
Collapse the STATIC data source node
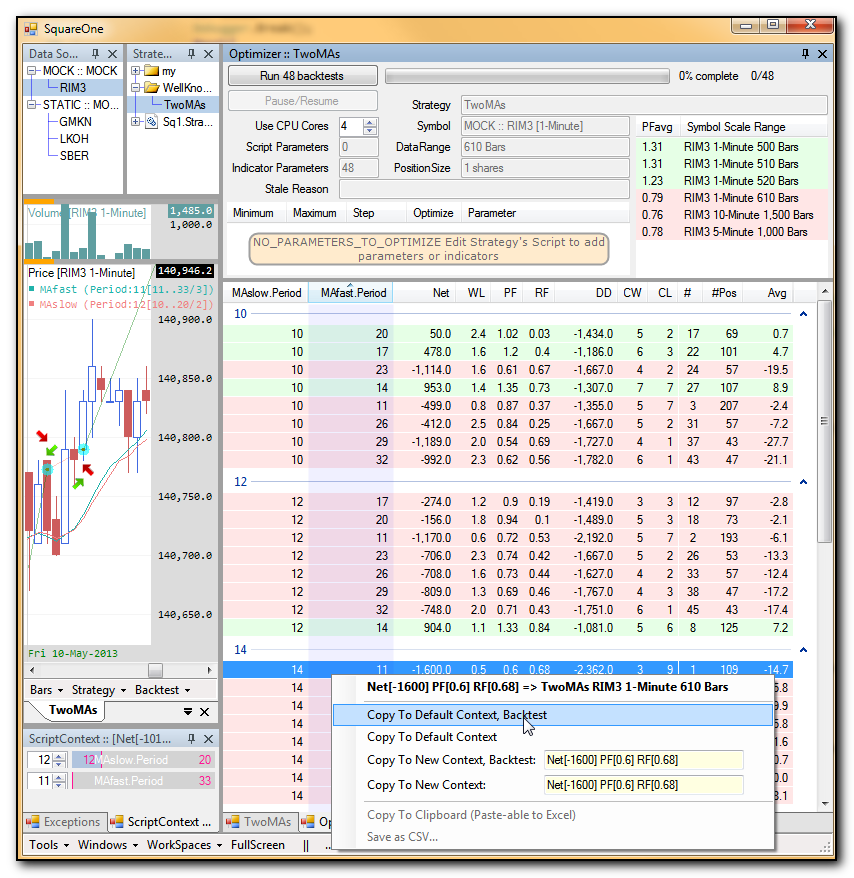[x=32, y=105]
